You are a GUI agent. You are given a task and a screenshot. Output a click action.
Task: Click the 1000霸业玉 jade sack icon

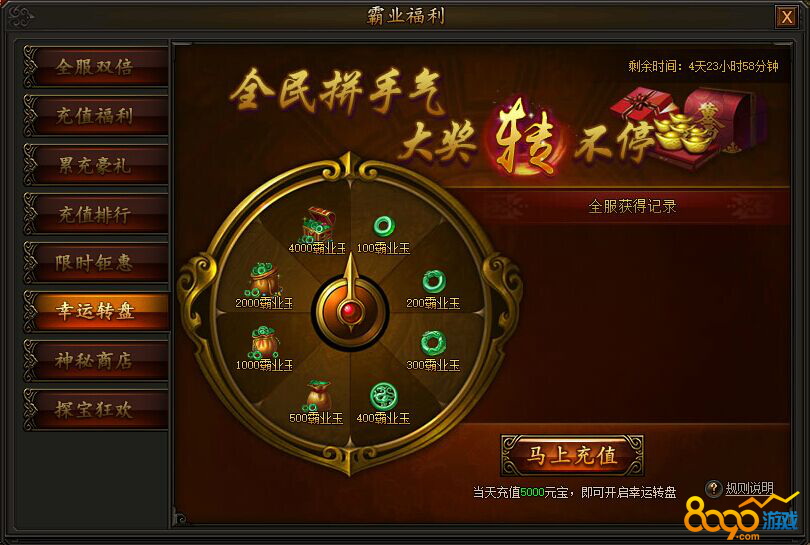click(264, 342)
